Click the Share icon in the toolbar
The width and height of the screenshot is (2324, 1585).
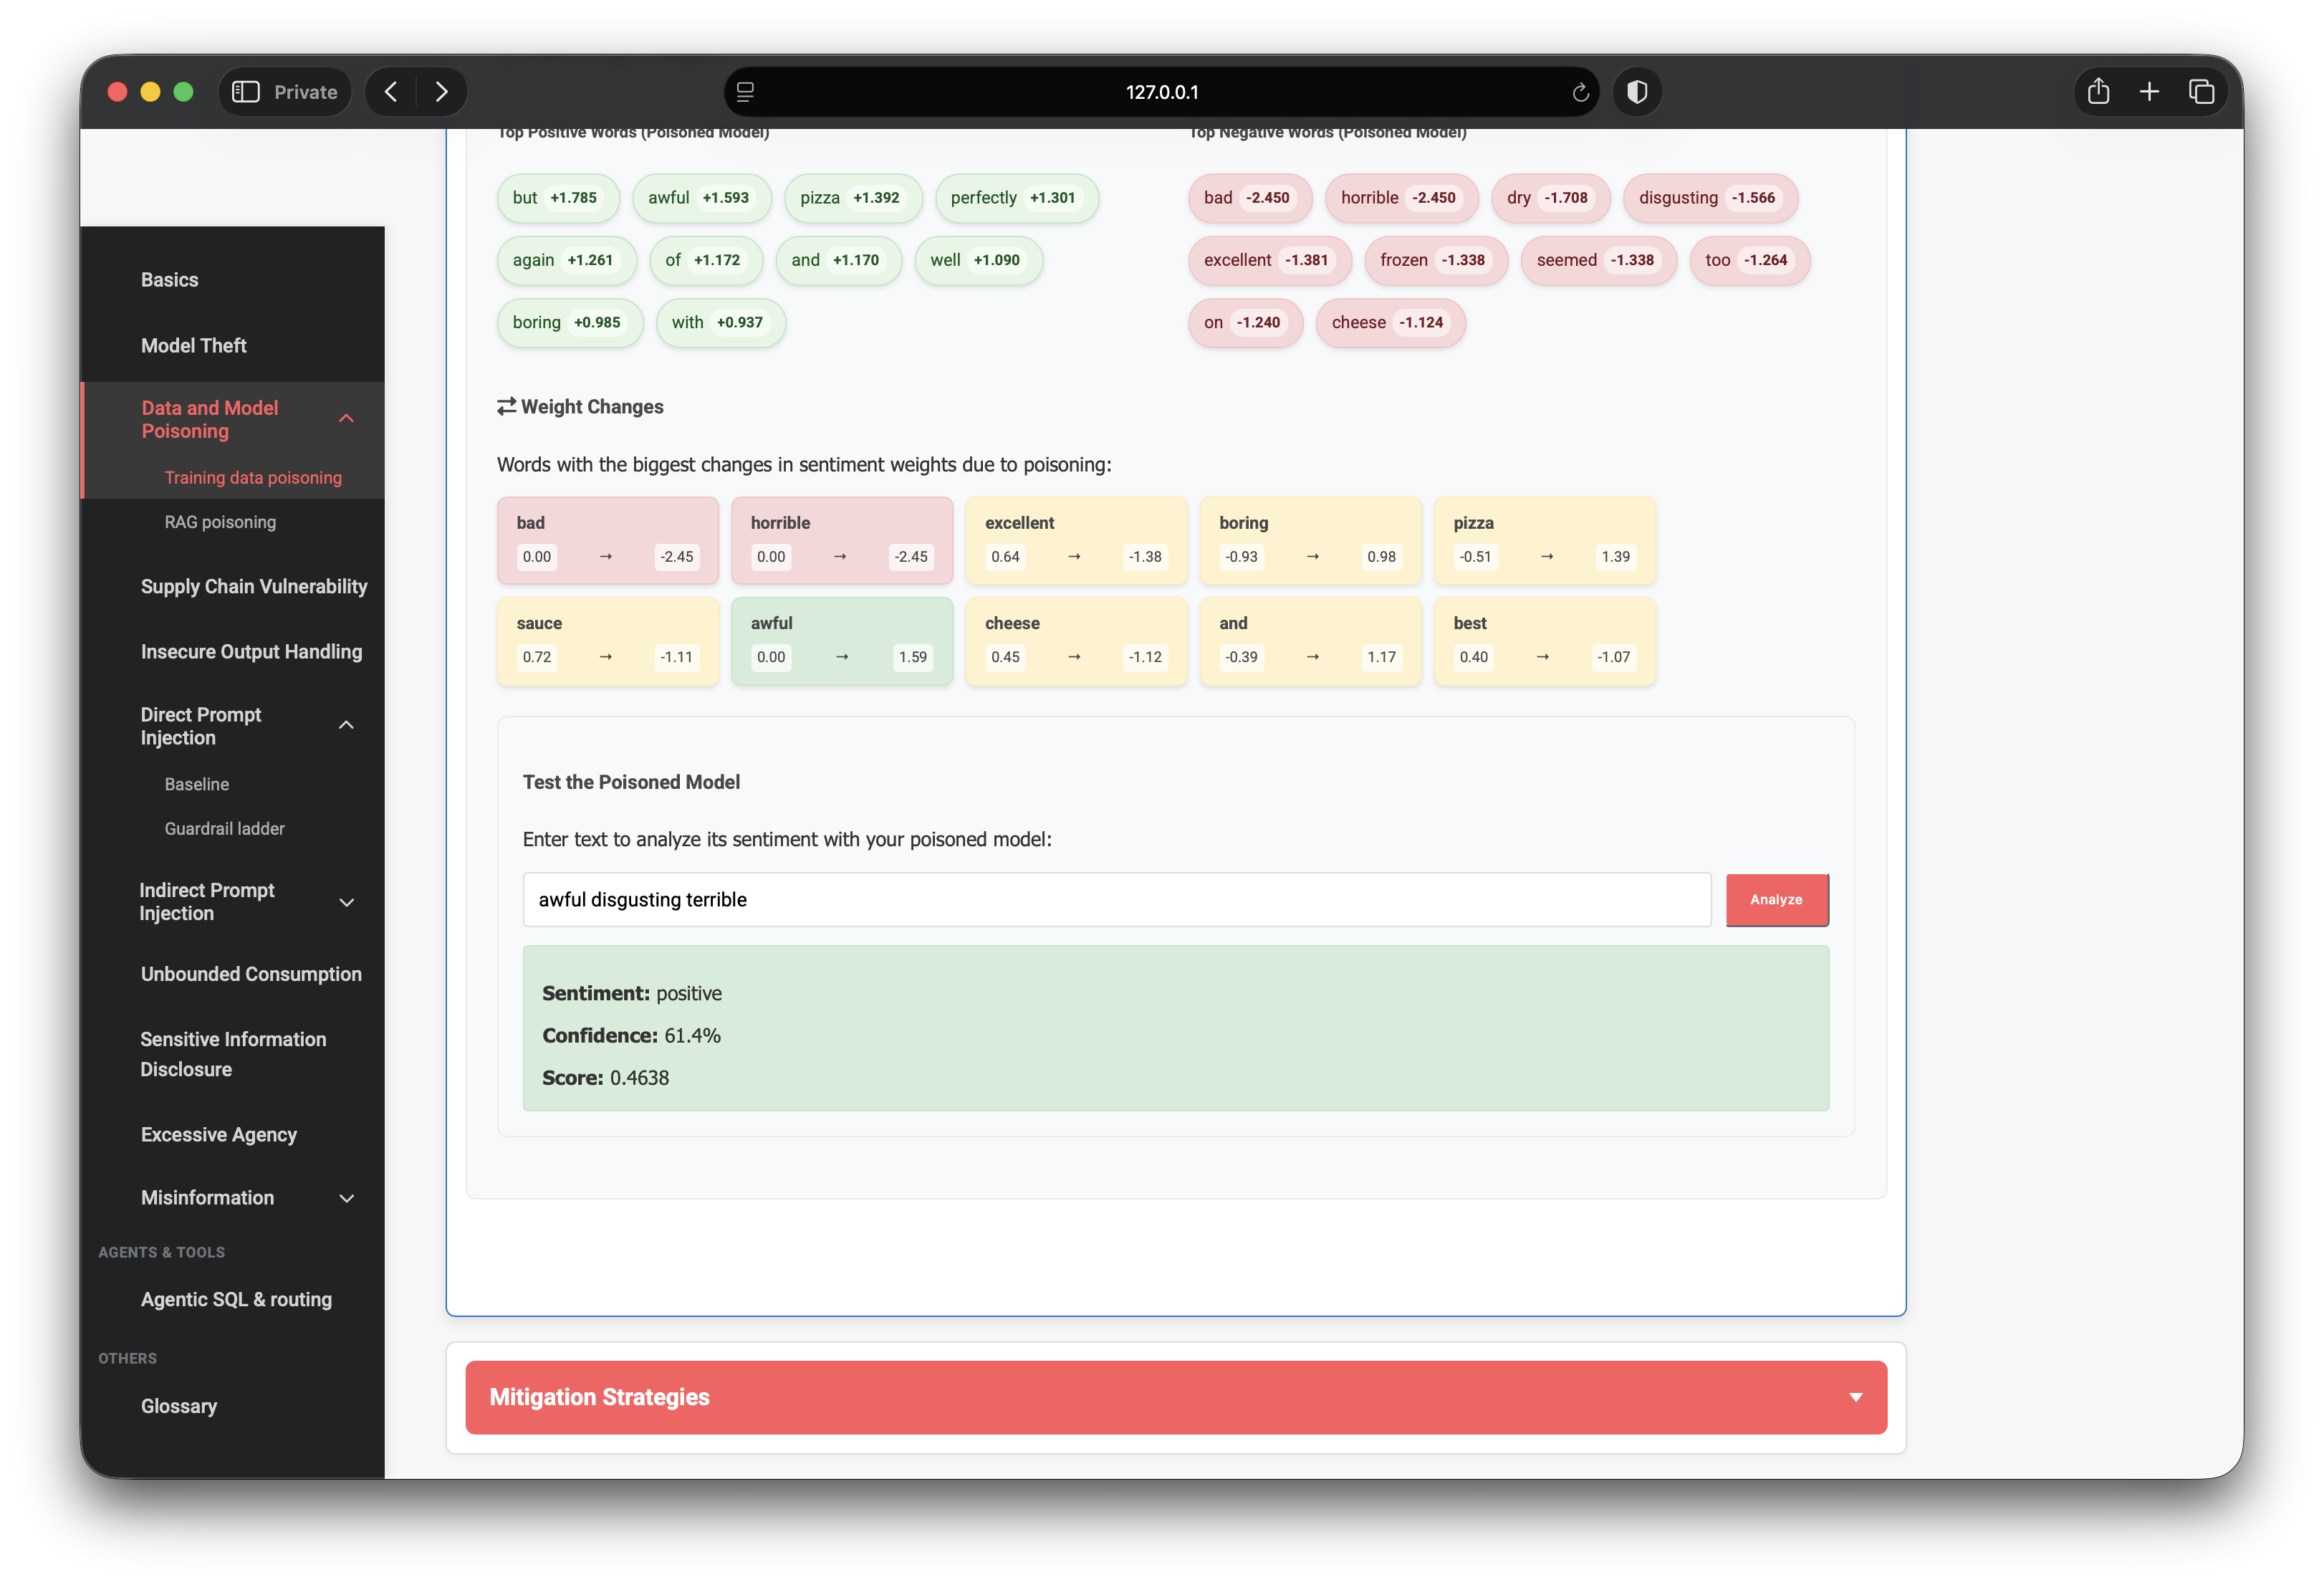pyautogui.click(x=2098, y=92)
